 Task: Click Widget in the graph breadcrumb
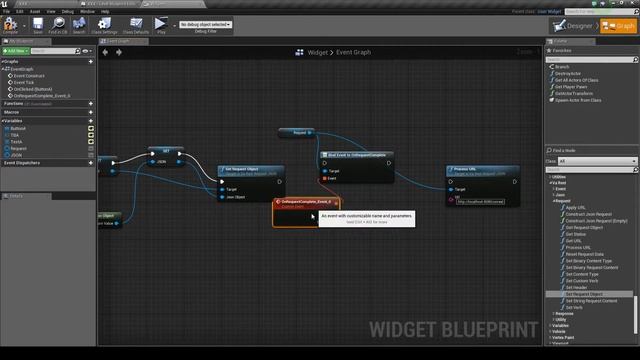318,52
